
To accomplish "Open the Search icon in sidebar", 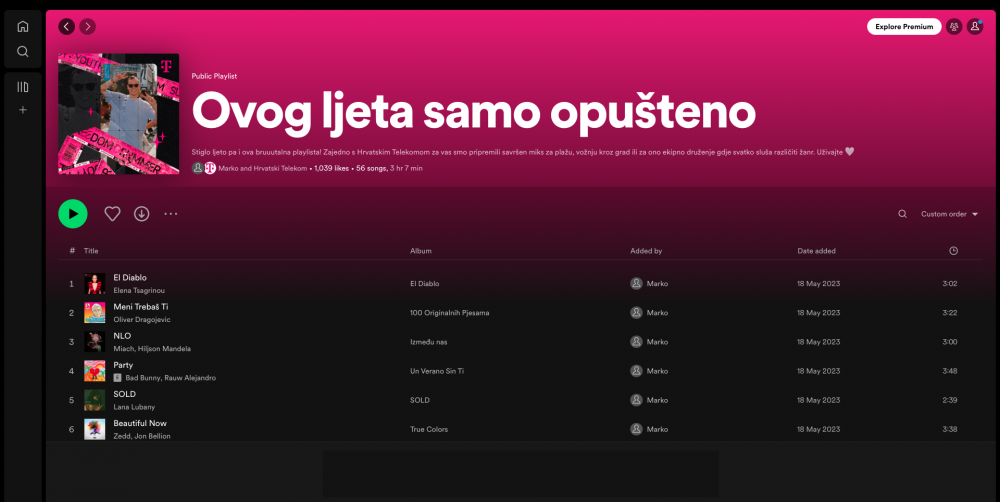I will tap(23, 52).
